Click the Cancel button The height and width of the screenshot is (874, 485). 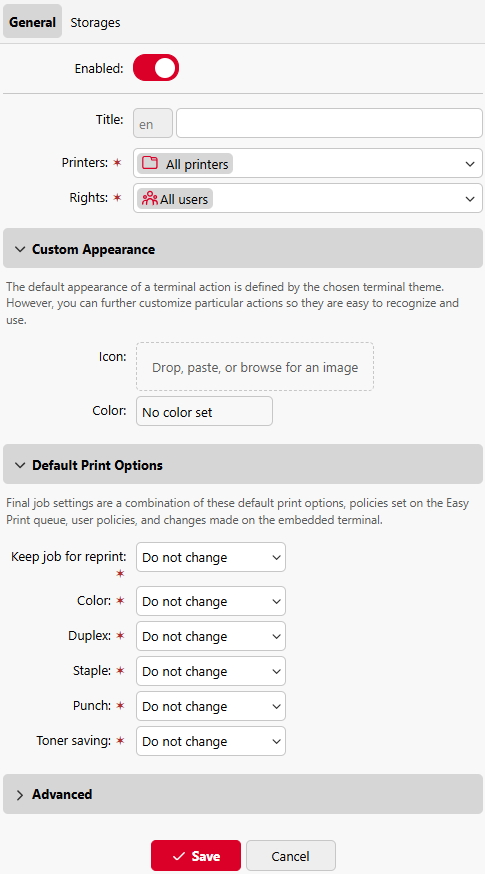[x=290, y=856]
